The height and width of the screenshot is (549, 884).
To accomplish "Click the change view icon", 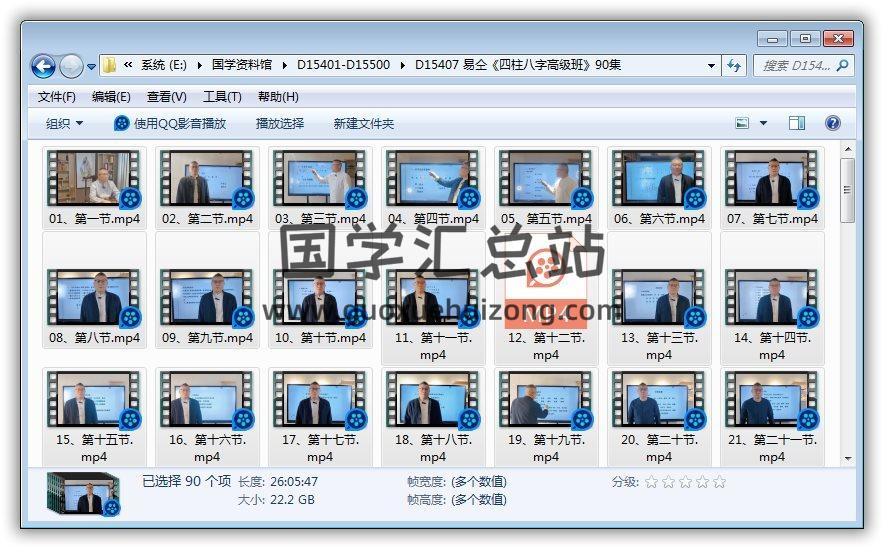I will point(742,123).
